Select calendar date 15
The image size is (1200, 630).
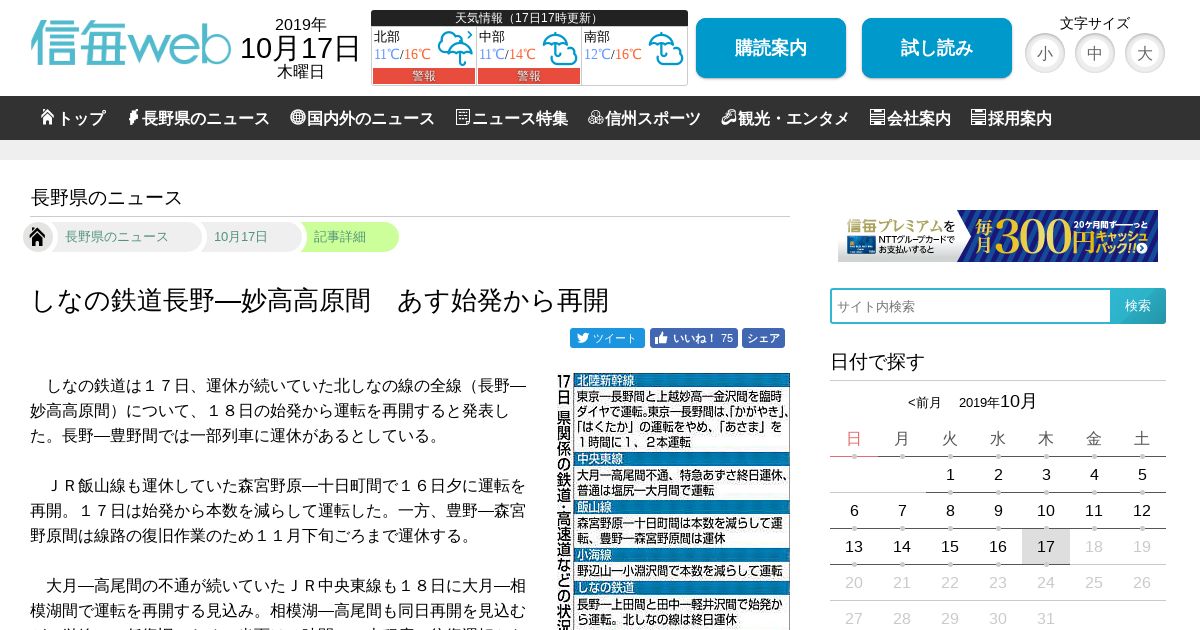tap(950, 547)
